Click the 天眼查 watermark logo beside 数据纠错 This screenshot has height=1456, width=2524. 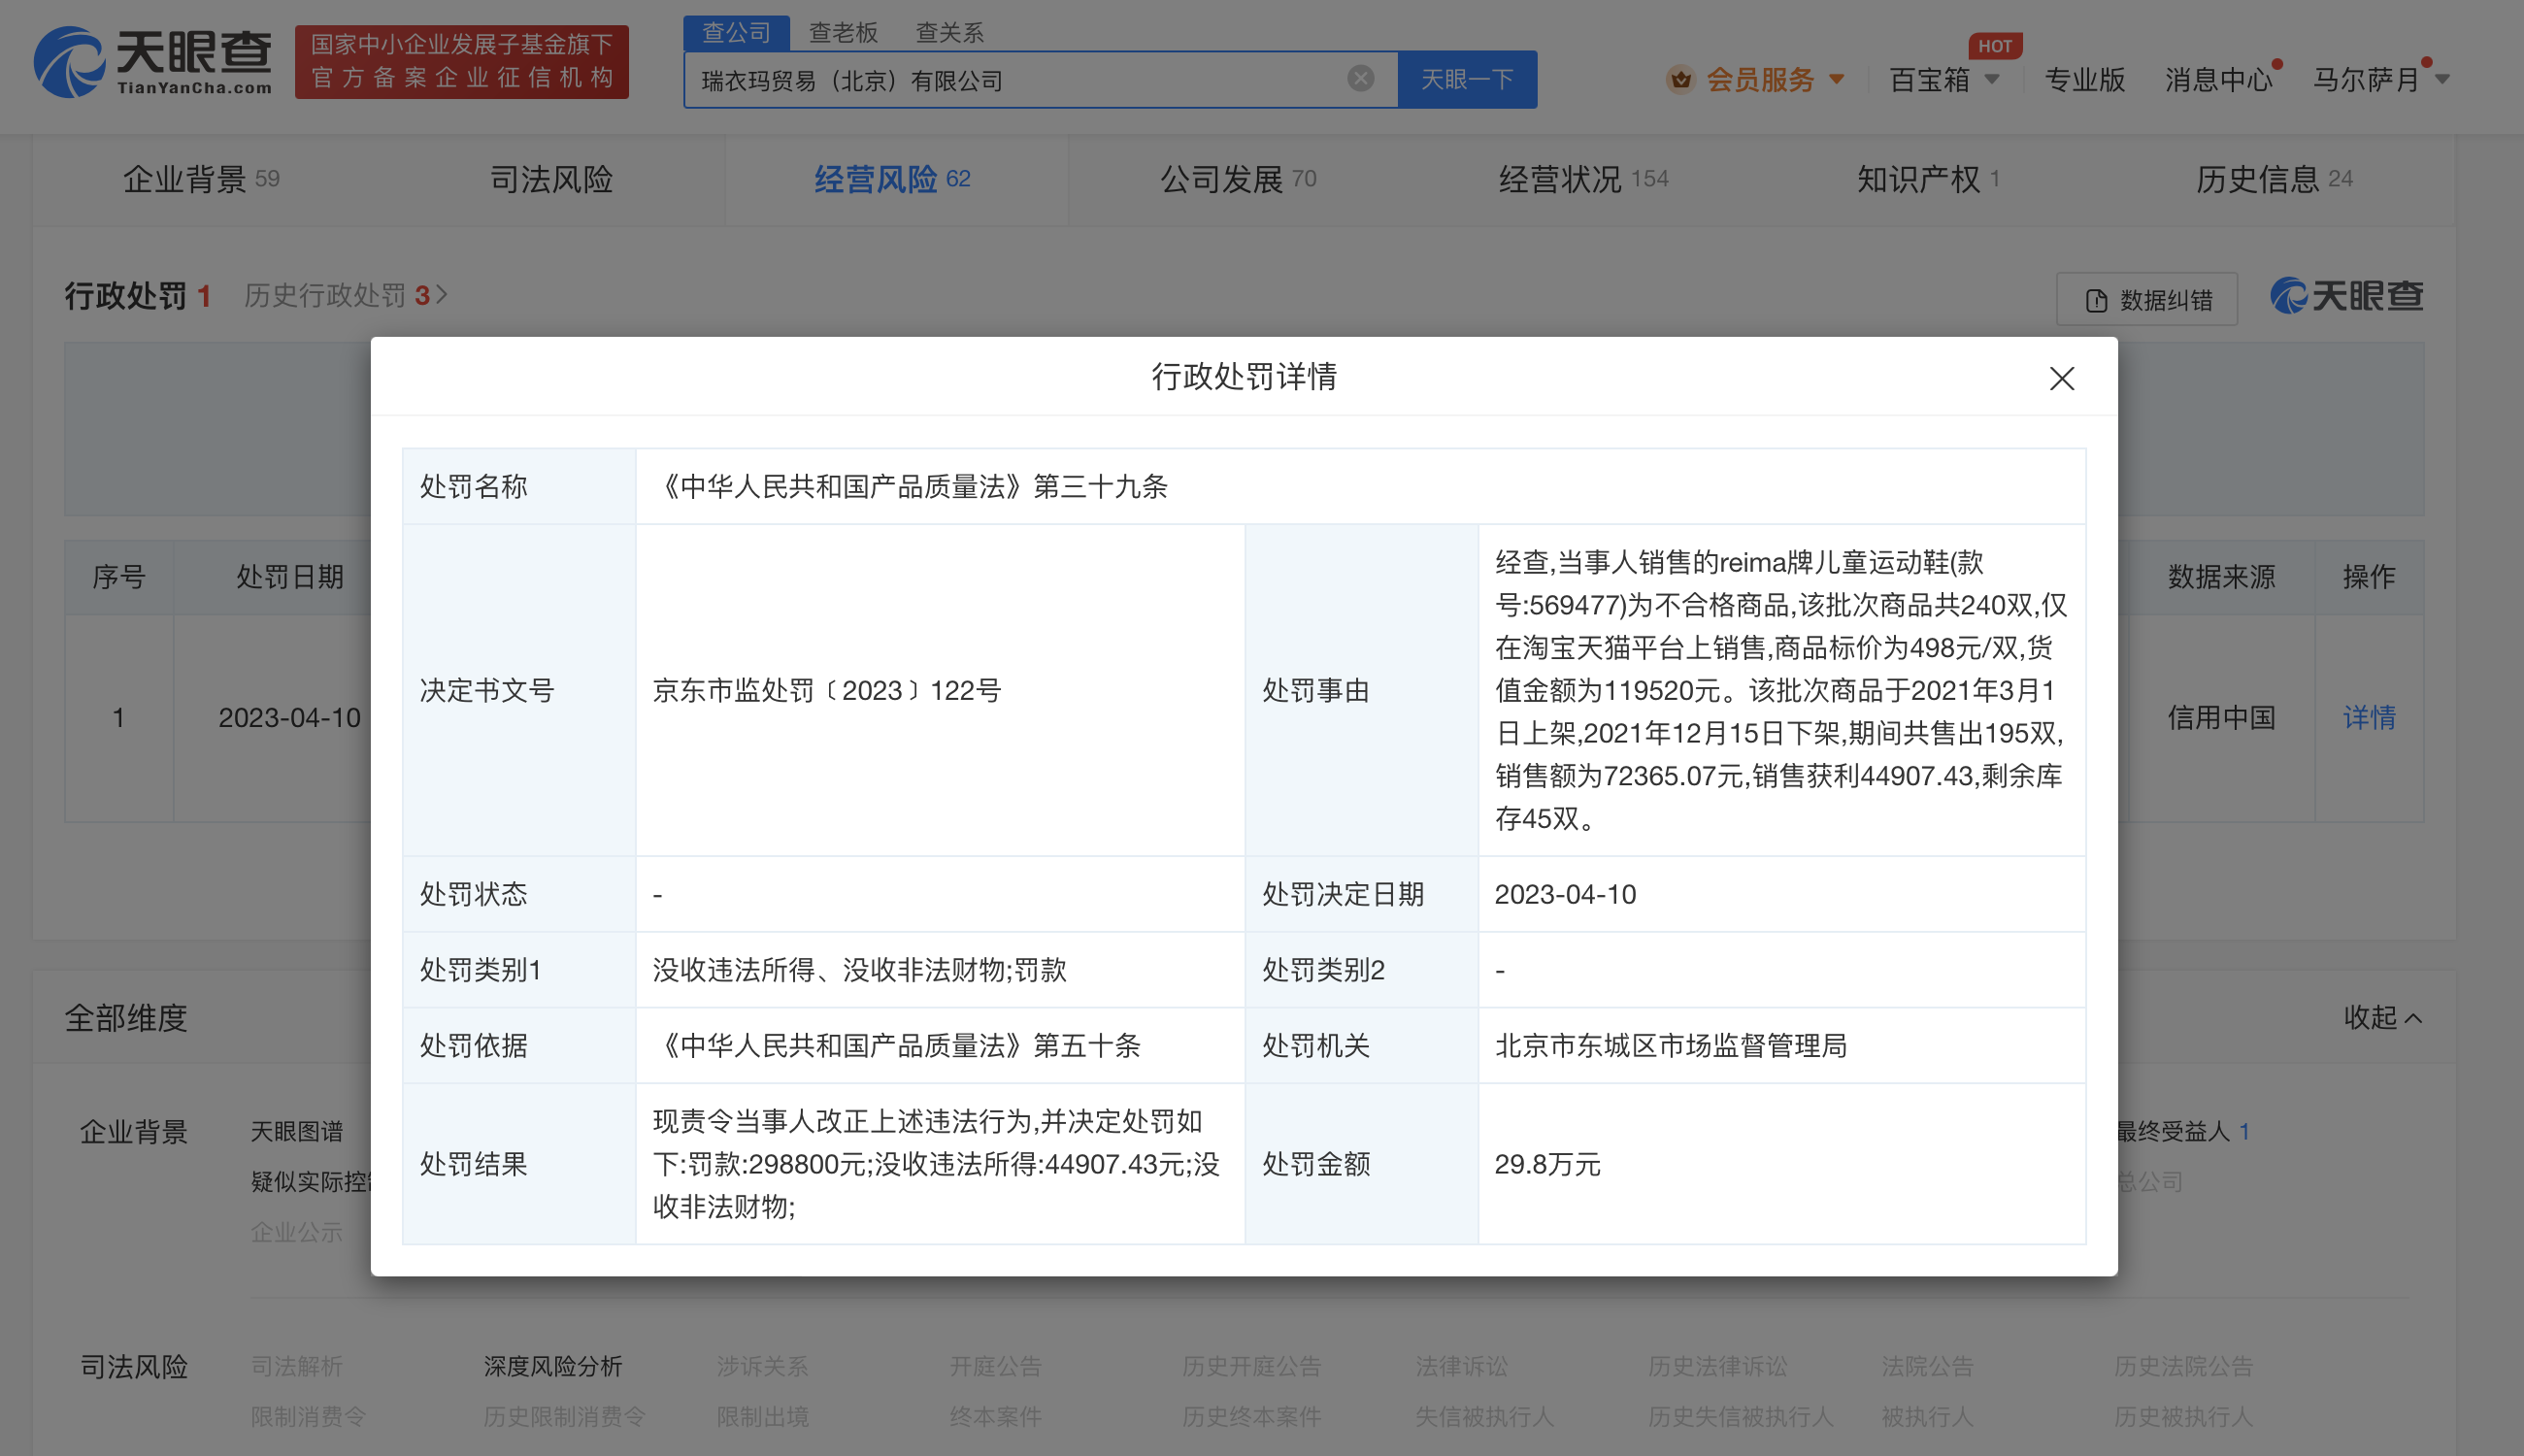click(x=2346, y=296)
